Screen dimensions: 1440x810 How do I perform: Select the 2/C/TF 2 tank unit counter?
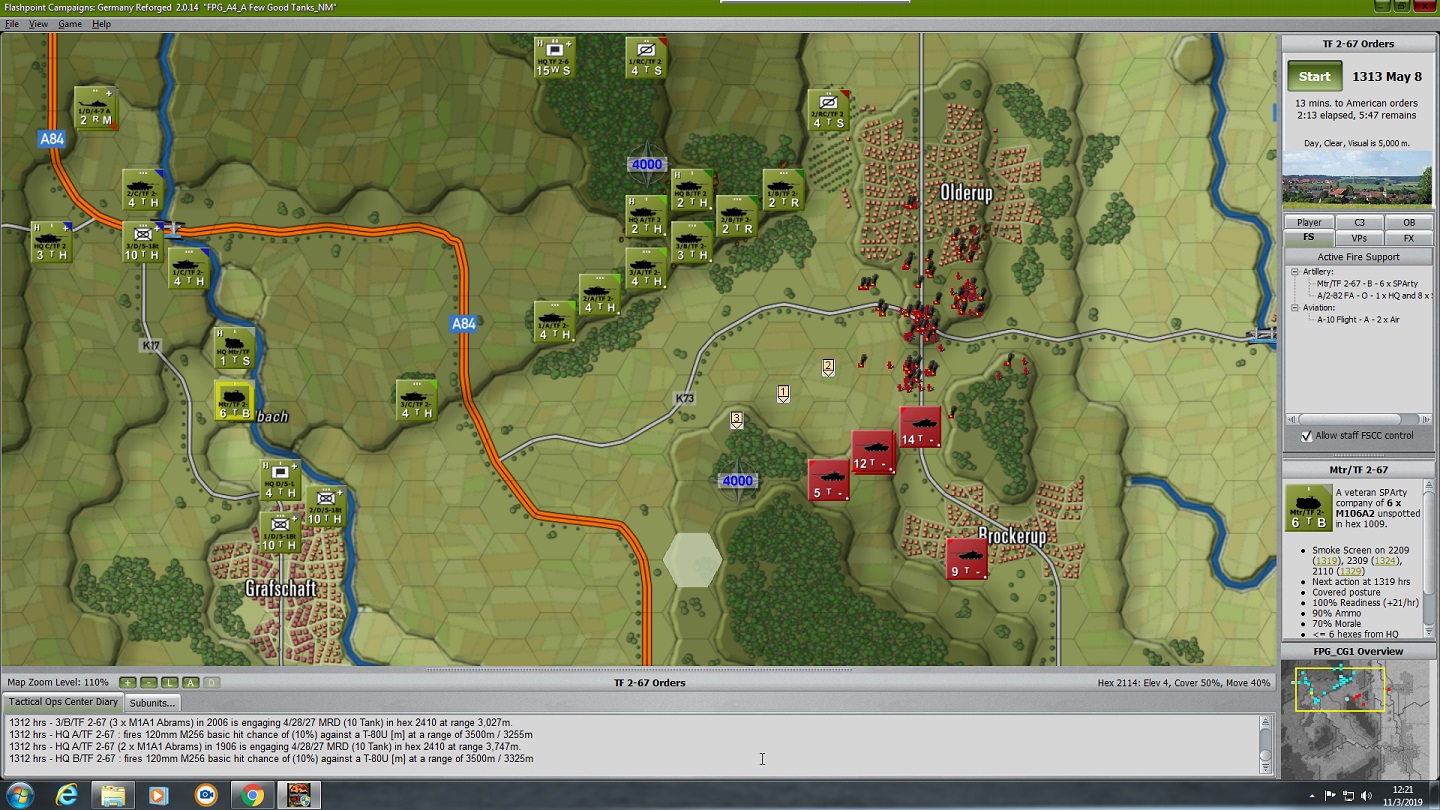(x=142, y=190)
